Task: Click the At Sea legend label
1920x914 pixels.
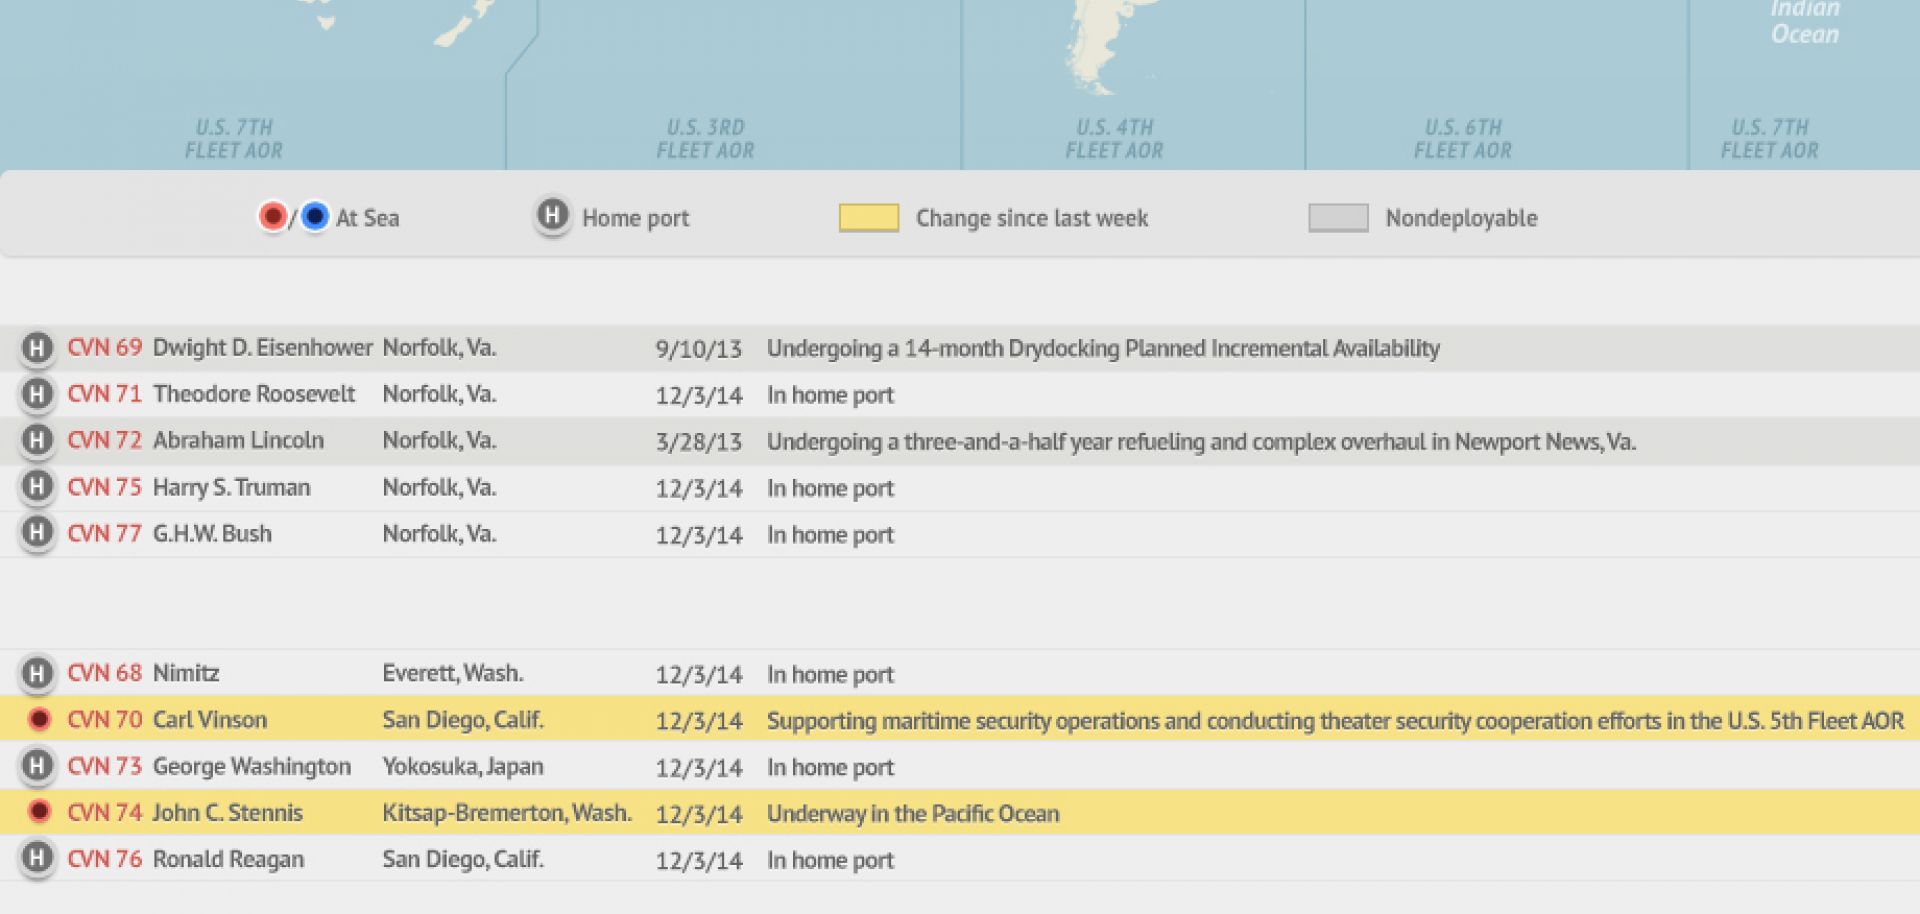Action: 367,218
